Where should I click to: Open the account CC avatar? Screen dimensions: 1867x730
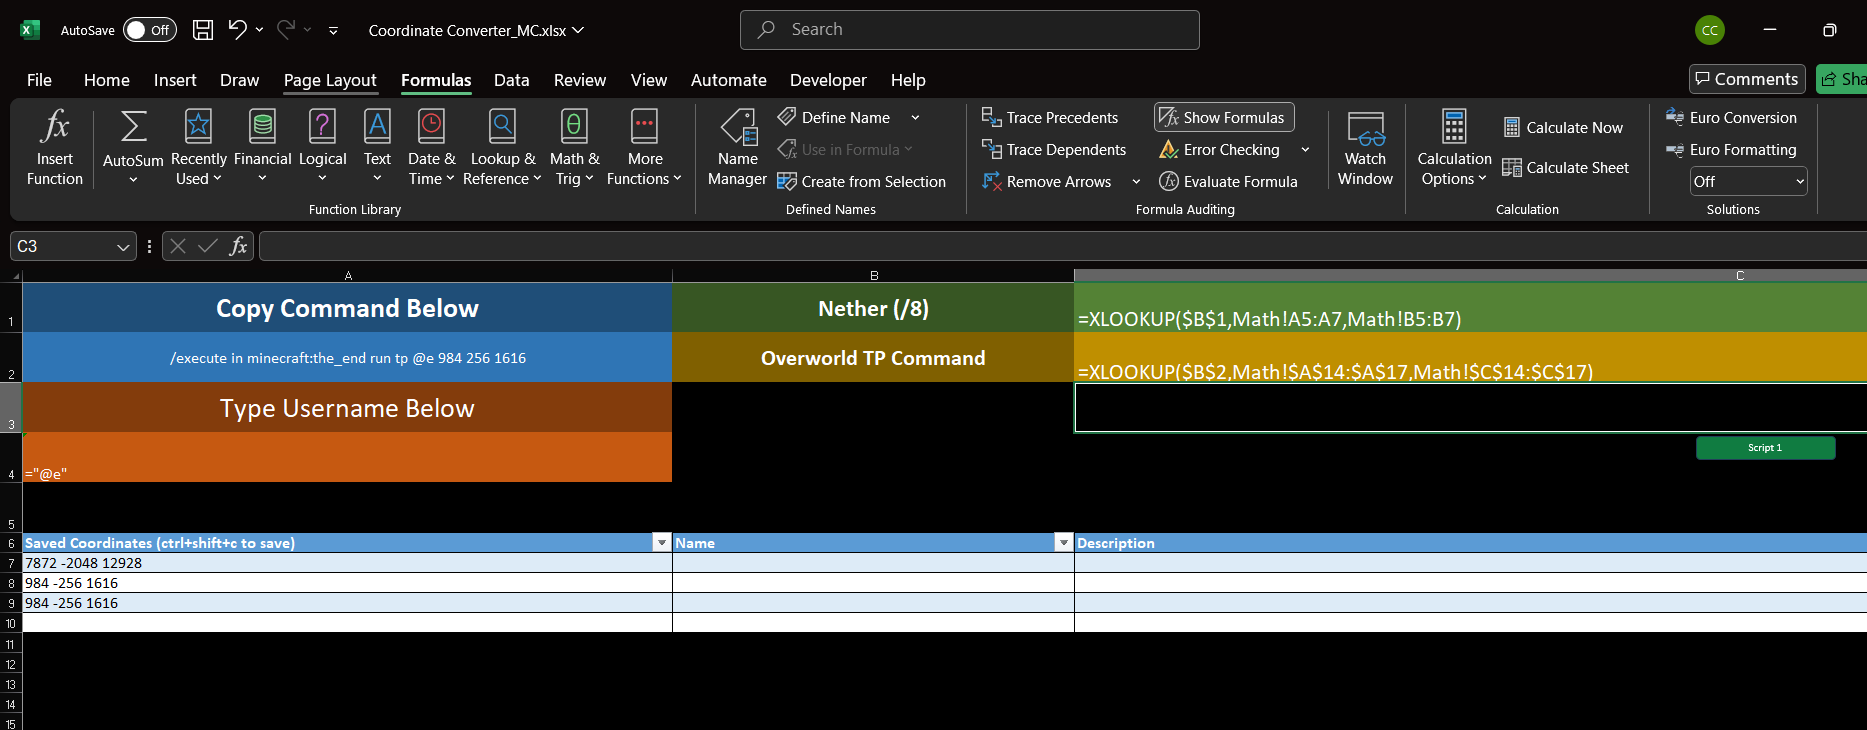tap(1710, 30)
